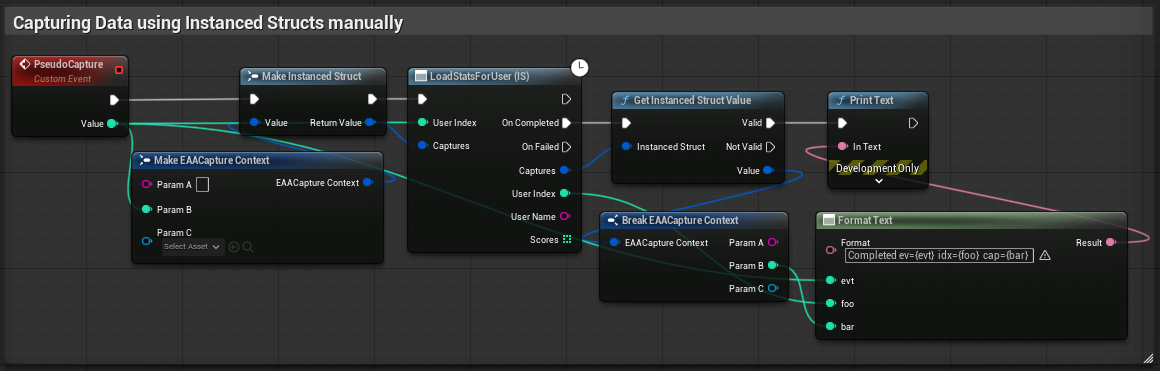Click the Instanced Struct input pin
The image size is (1160, 371).
click(x=627, y=147)
